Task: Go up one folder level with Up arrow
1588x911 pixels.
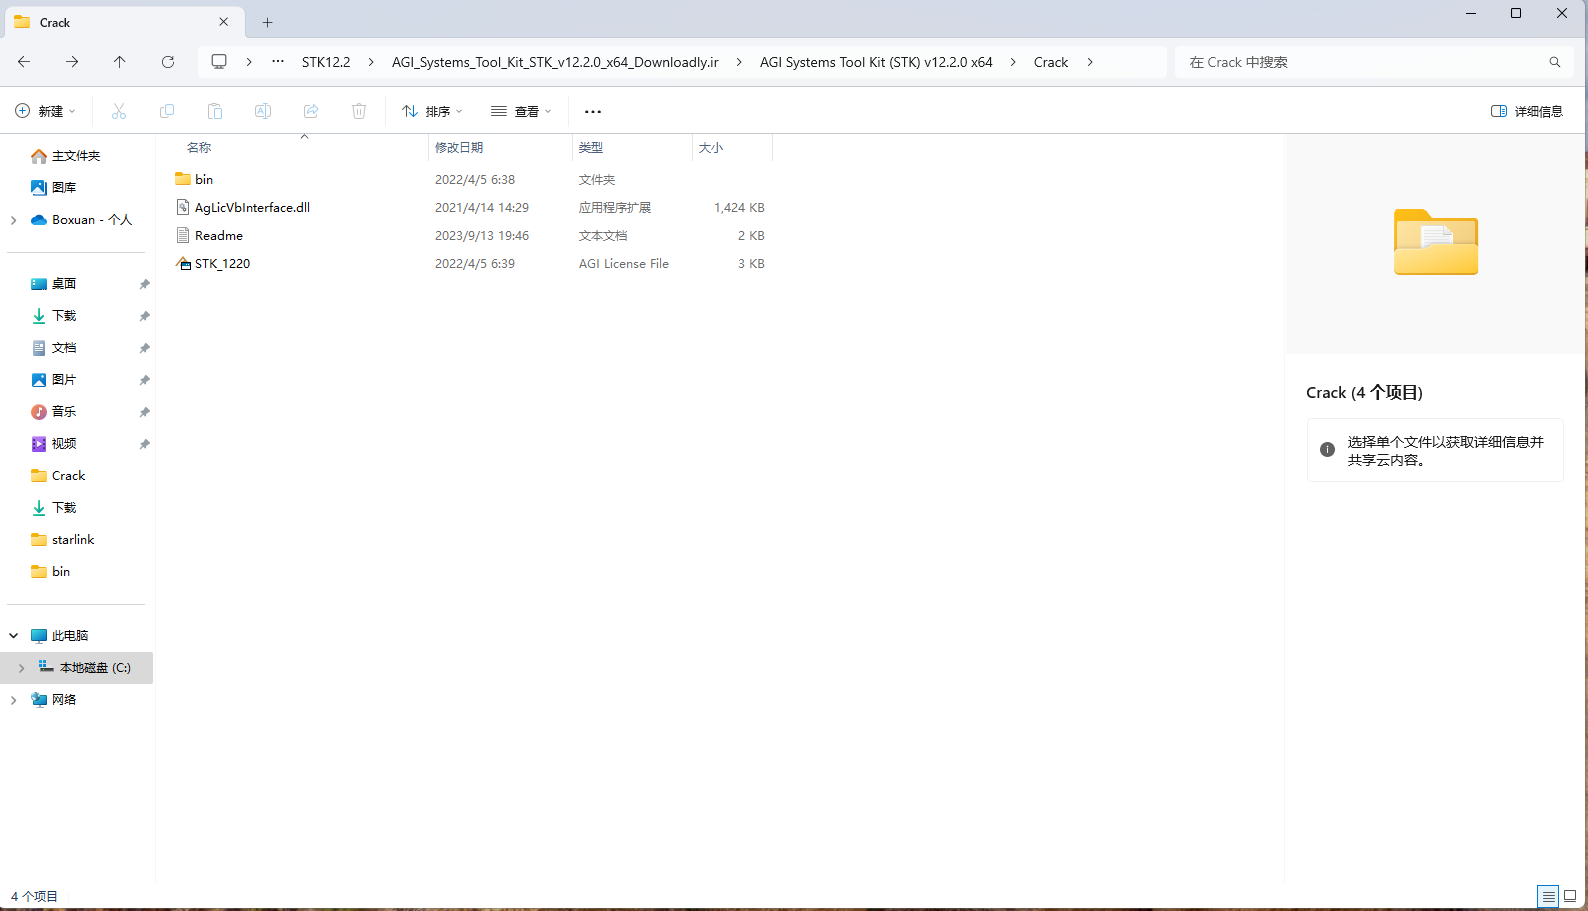Action: coord(120,62)
